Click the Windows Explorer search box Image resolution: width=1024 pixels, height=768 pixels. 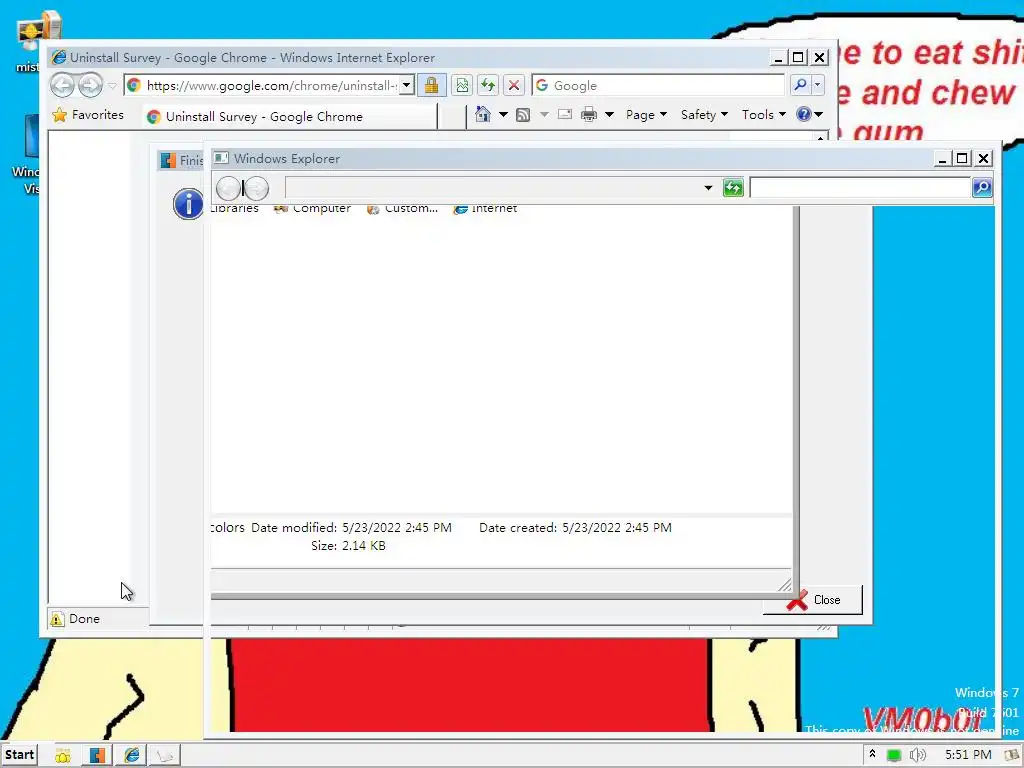pos(860,188)
